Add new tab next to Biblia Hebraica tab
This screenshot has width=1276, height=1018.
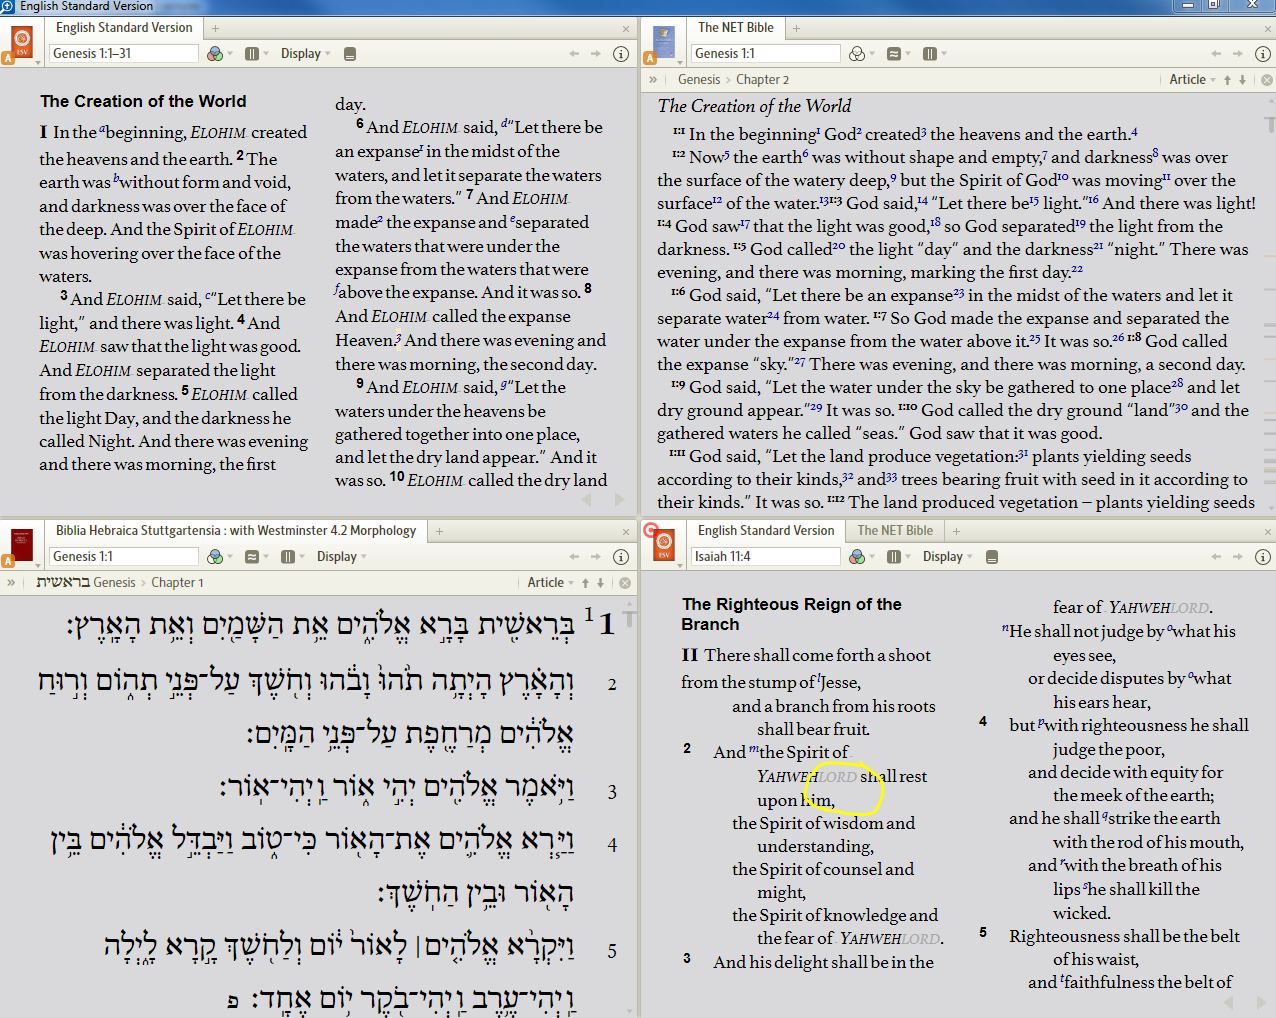tap(439, 531)
